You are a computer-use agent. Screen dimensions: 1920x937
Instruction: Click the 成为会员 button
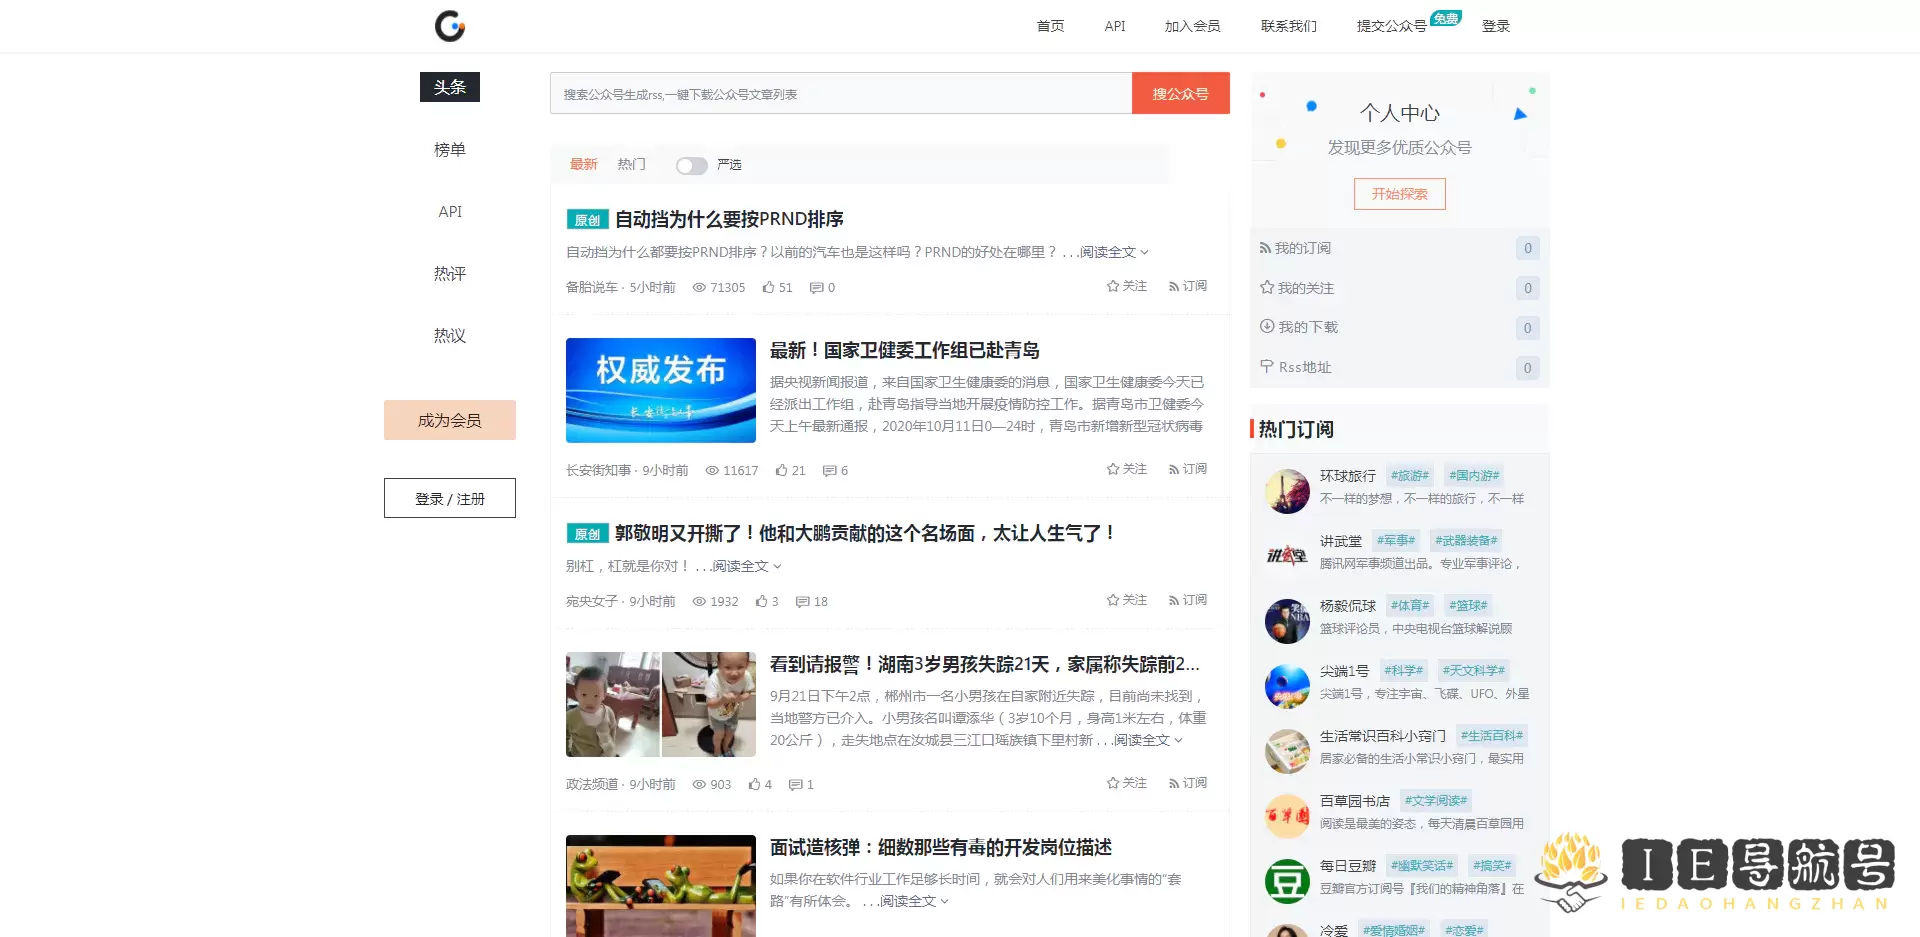pos(450,420)
